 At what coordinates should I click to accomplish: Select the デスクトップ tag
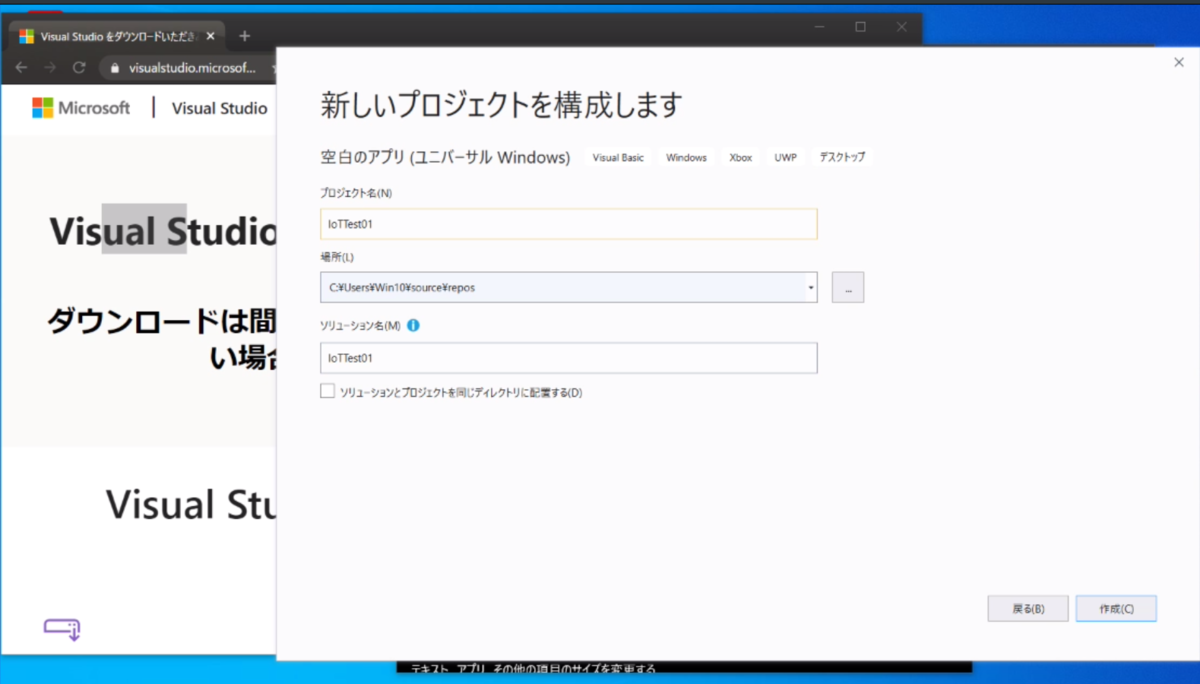842,157
